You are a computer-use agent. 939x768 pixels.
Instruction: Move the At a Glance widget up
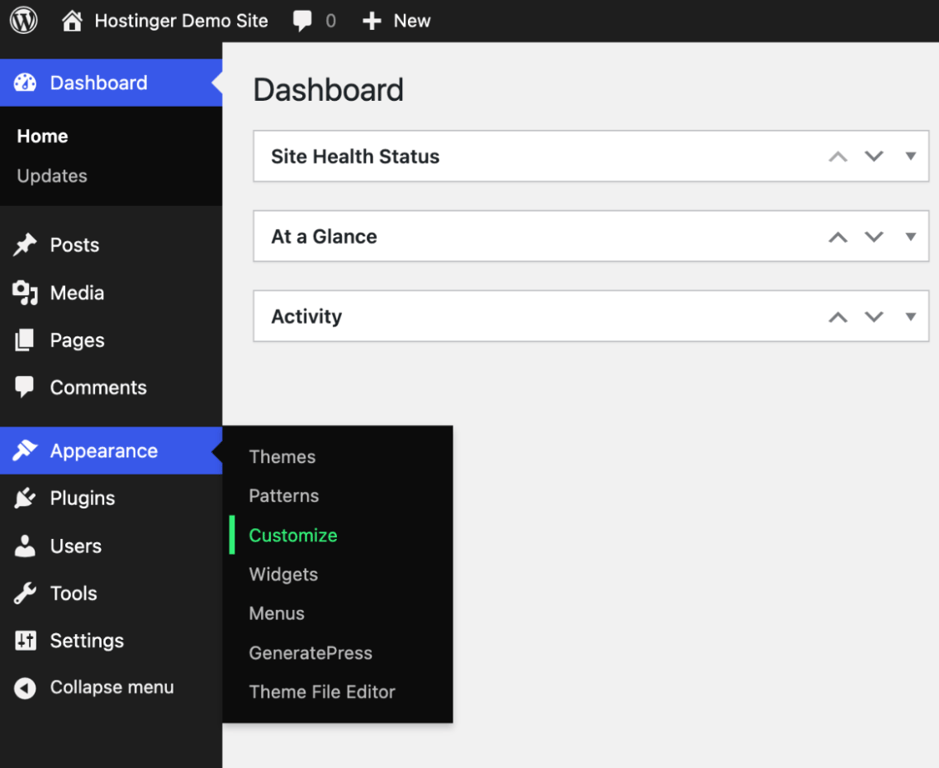click(837, 236)
